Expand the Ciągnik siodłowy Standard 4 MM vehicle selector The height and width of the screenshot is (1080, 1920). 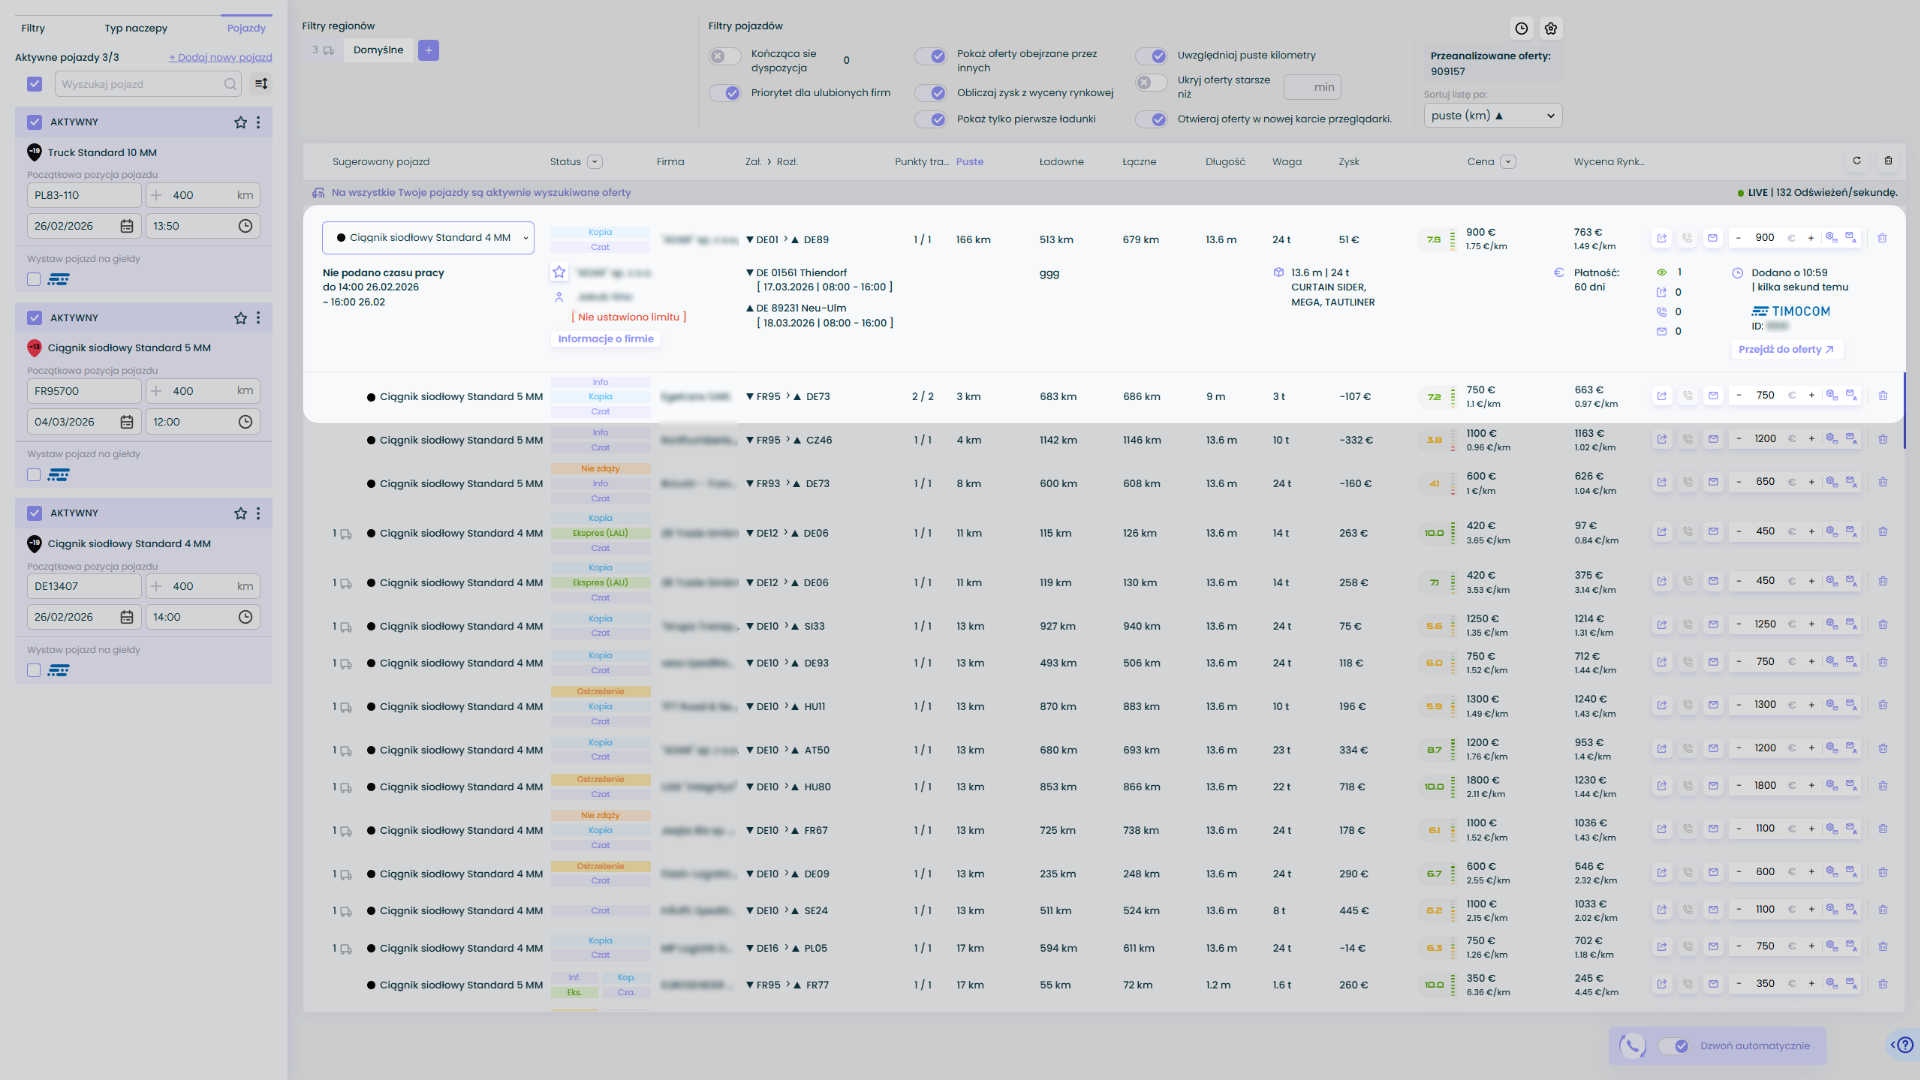pos(428,238)
